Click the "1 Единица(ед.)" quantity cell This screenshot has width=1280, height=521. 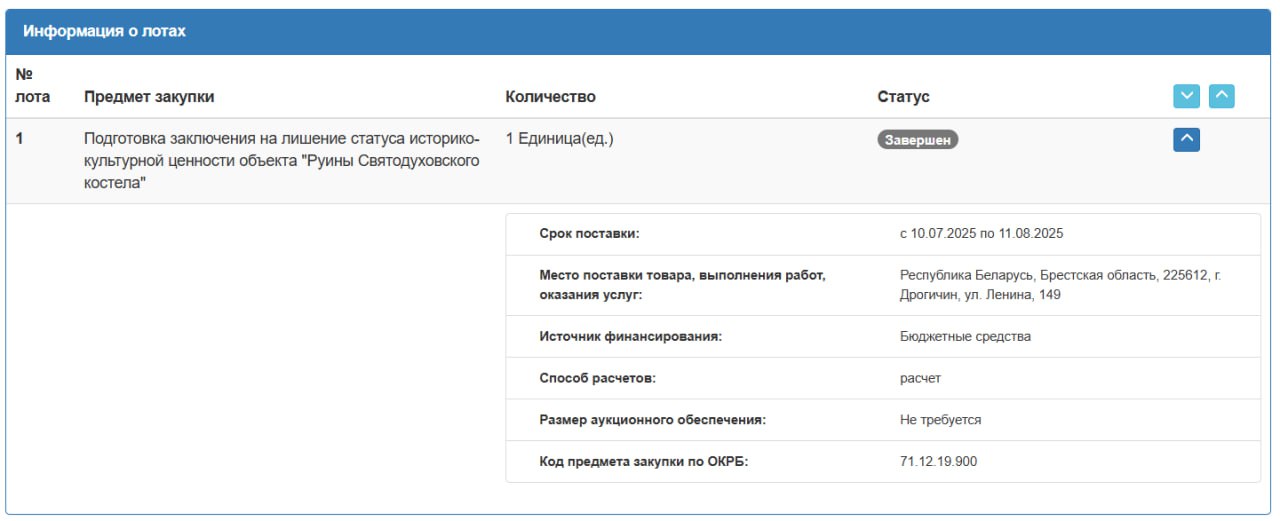559,139
